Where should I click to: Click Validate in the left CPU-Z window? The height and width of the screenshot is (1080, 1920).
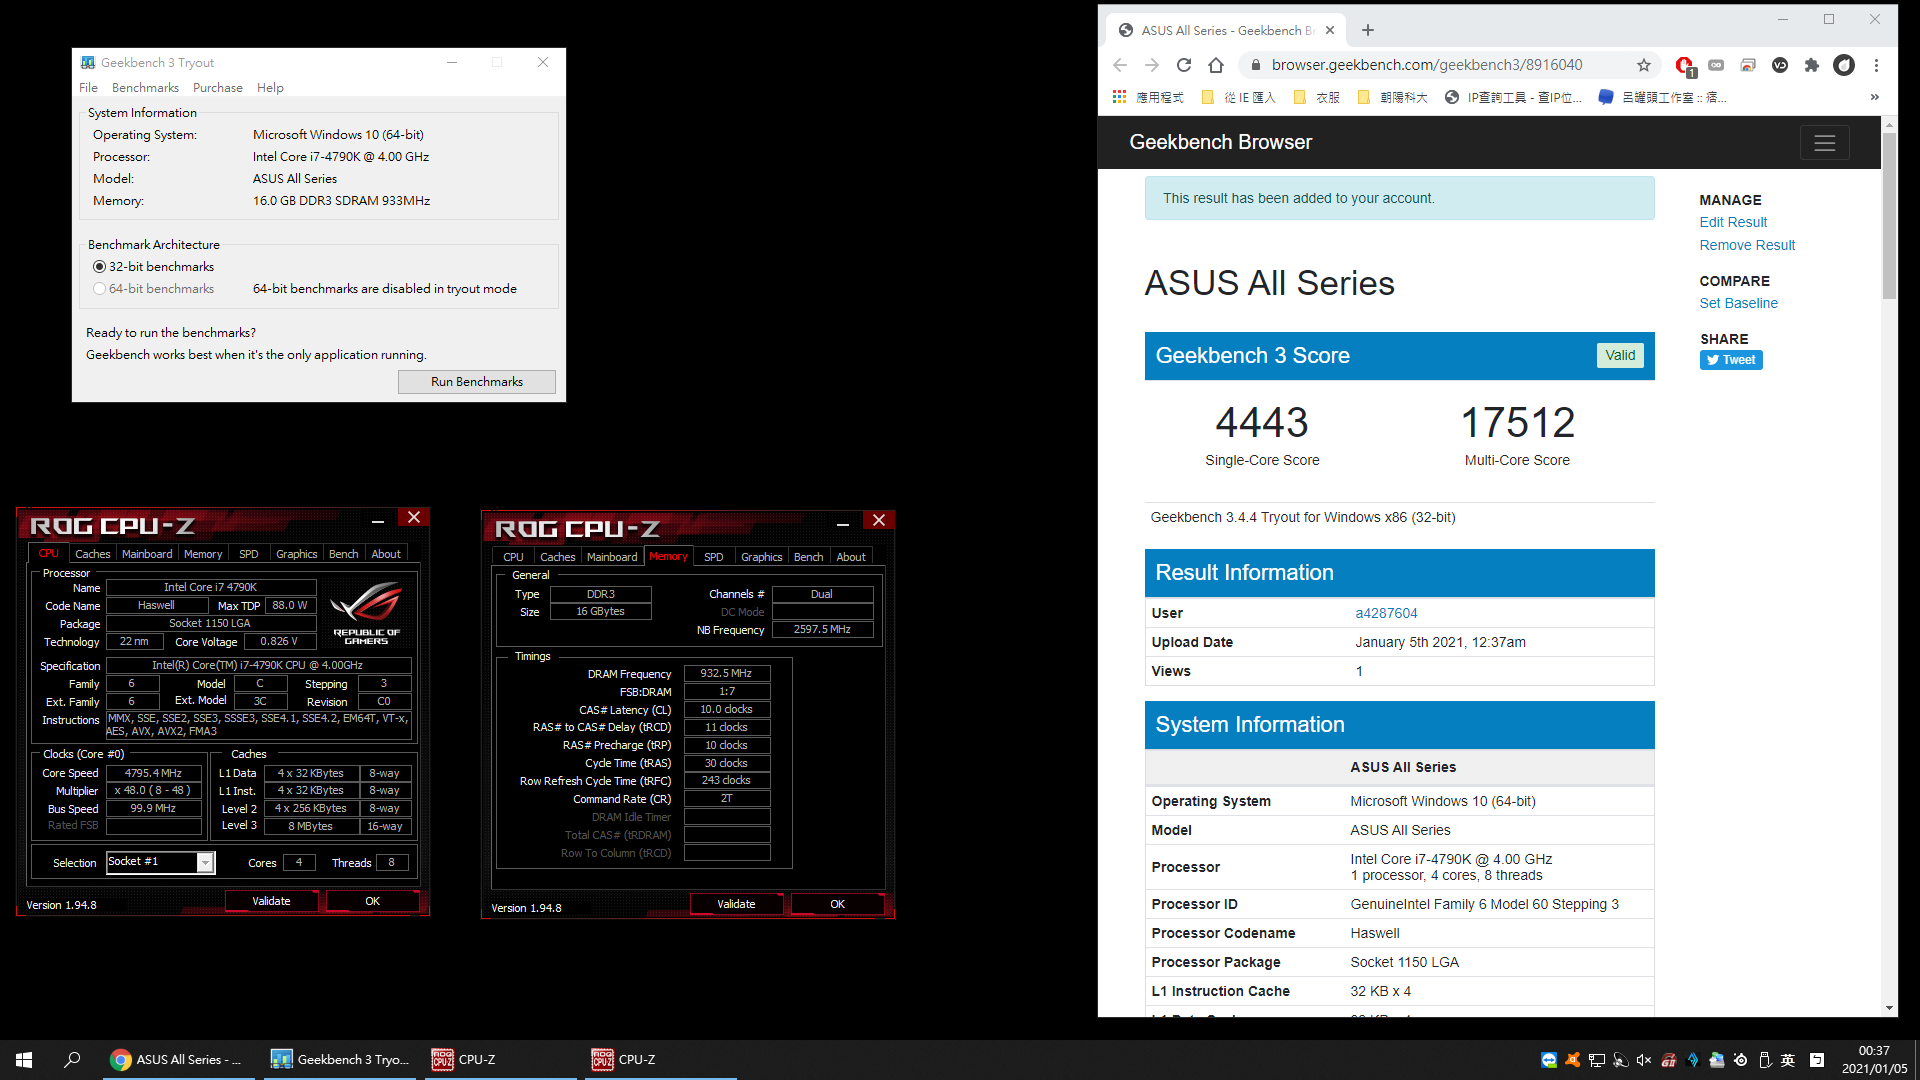pyautogui.click(x=271, y=901)
